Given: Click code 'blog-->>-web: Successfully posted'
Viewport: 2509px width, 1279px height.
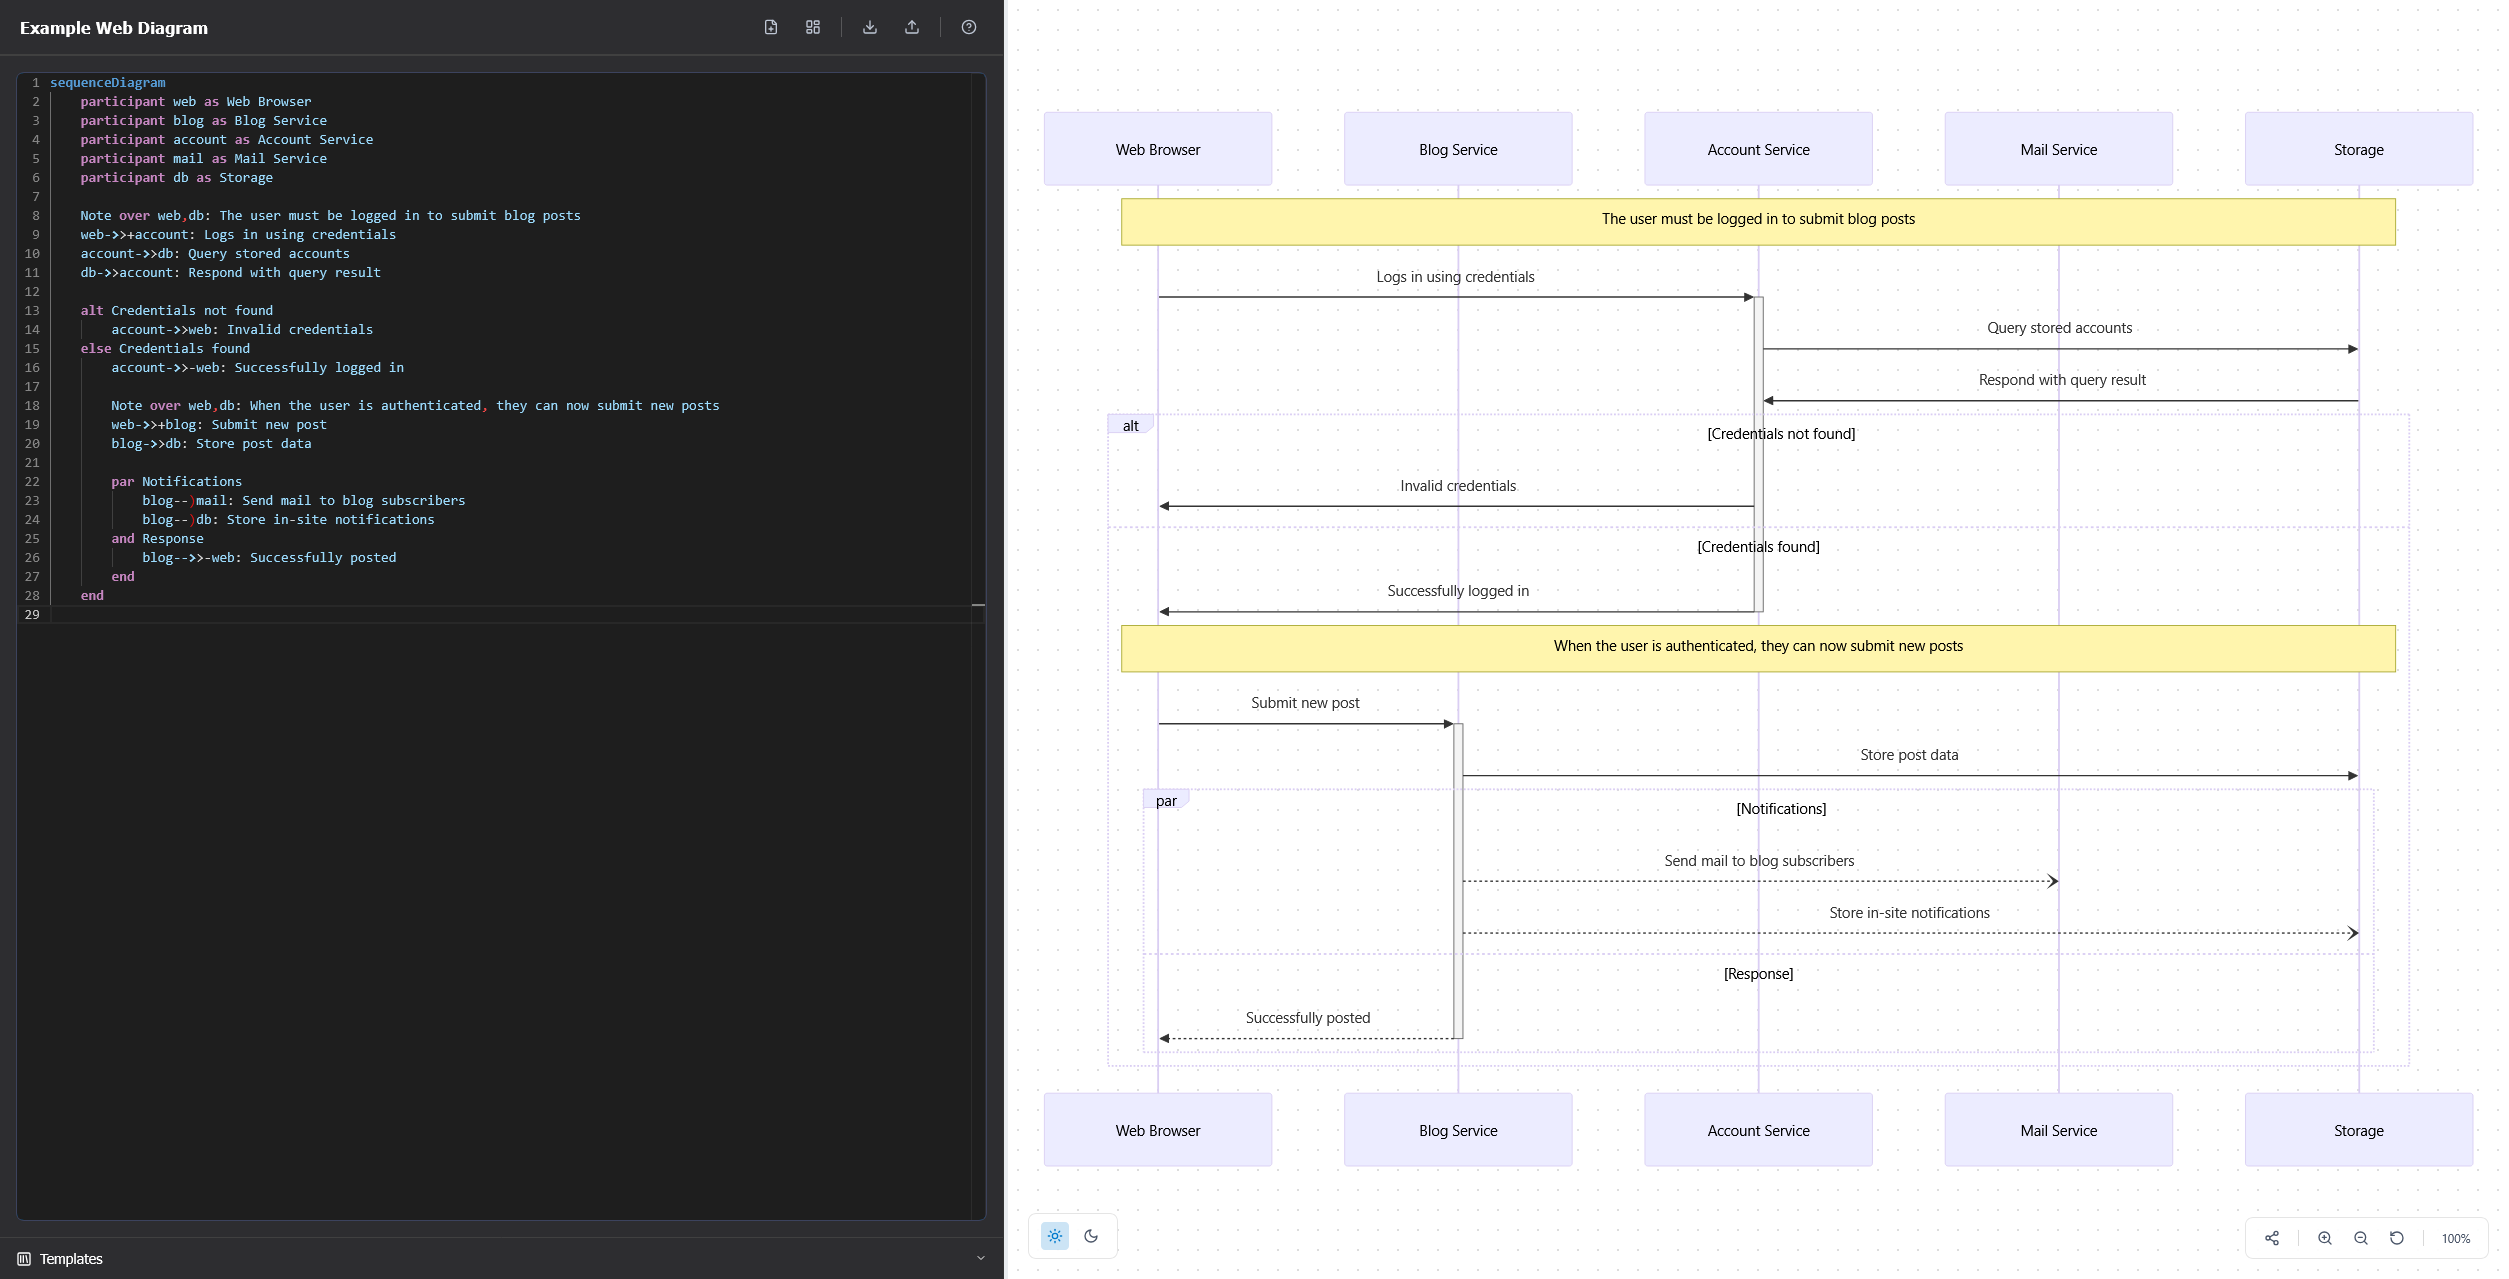Looking at the screenshot, I should pyautogui.click(x=269, y=558).
